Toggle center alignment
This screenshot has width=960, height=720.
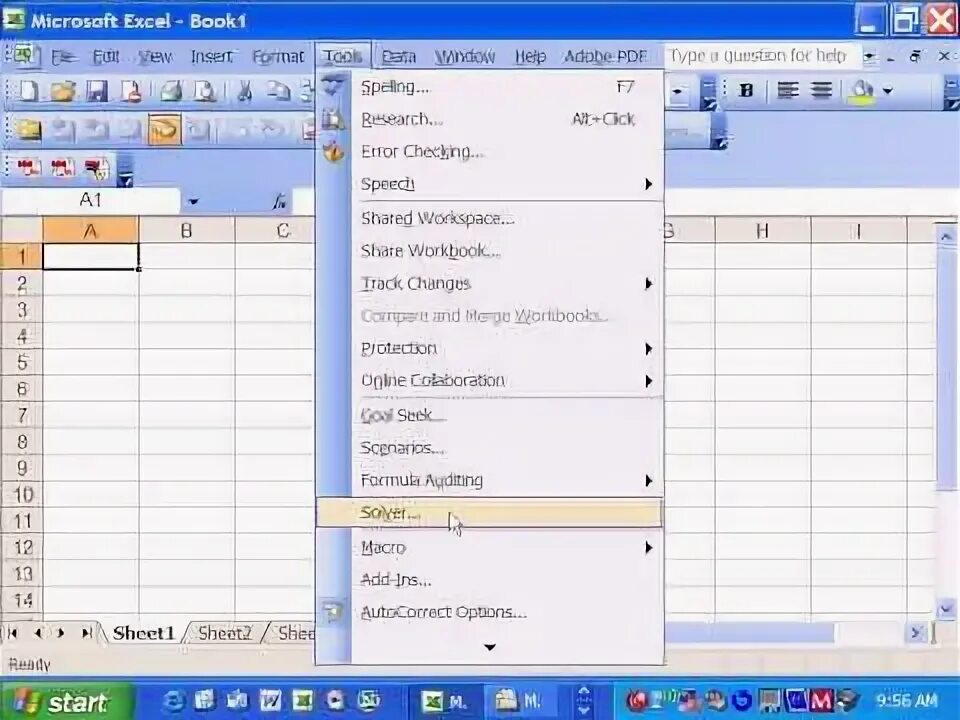coord(788,92)
